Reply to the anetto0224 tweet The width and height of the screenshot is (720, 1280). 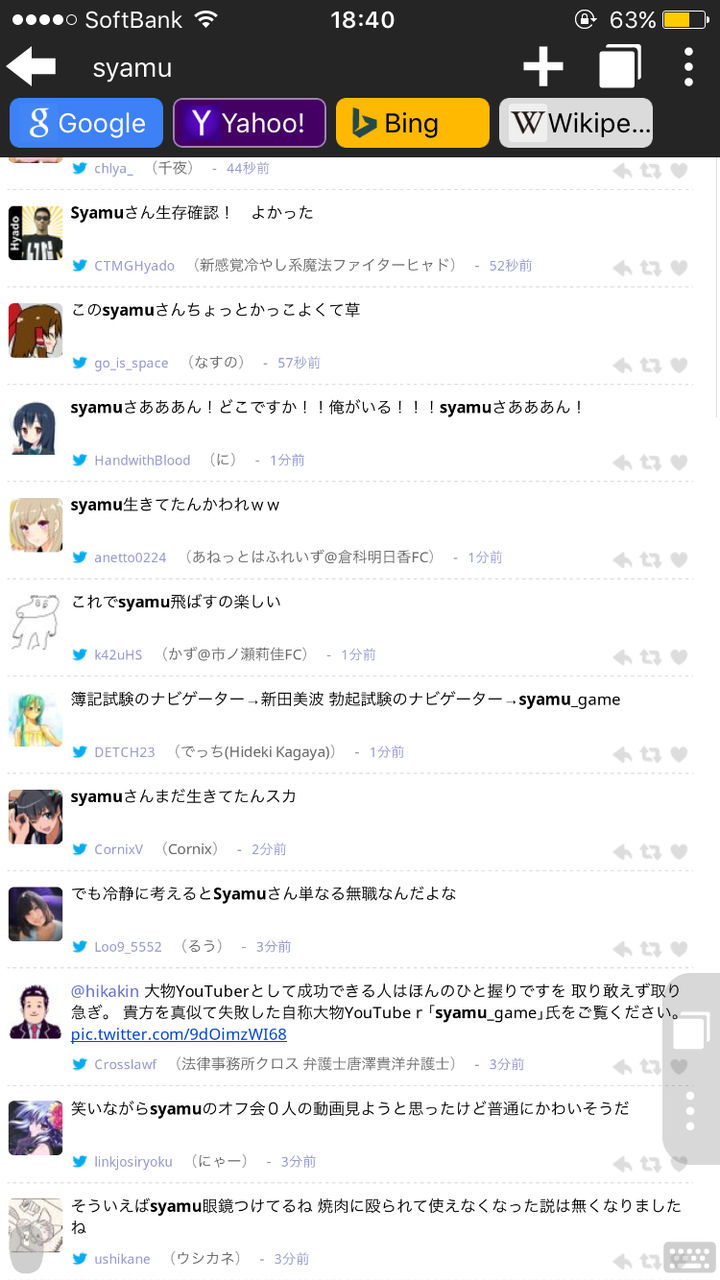pyautogui.click(x=622, y=559)
